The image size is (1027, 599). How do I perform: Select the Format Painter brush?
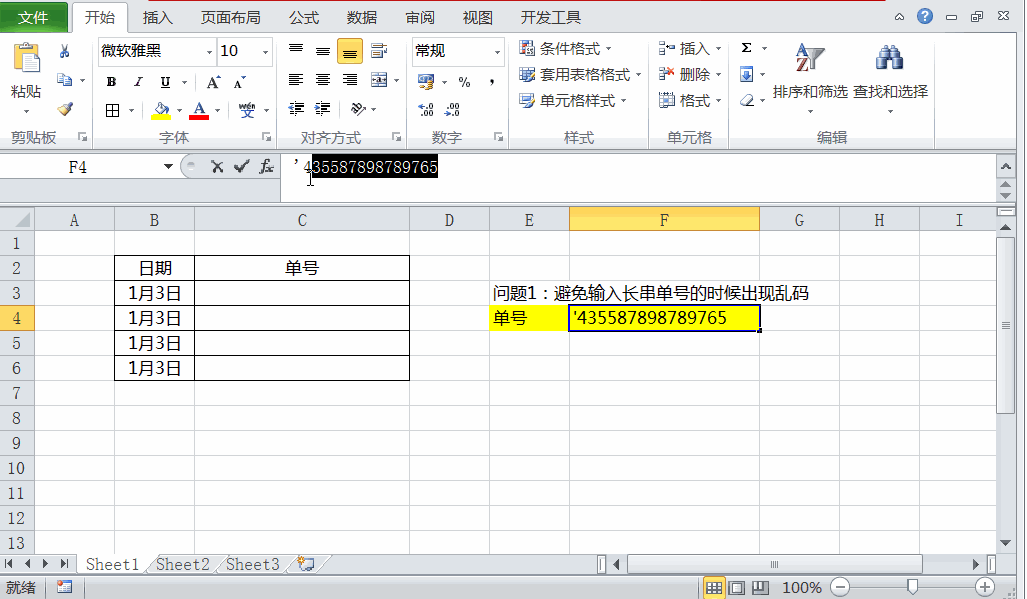pyautogui.click(x=64, y=109)
